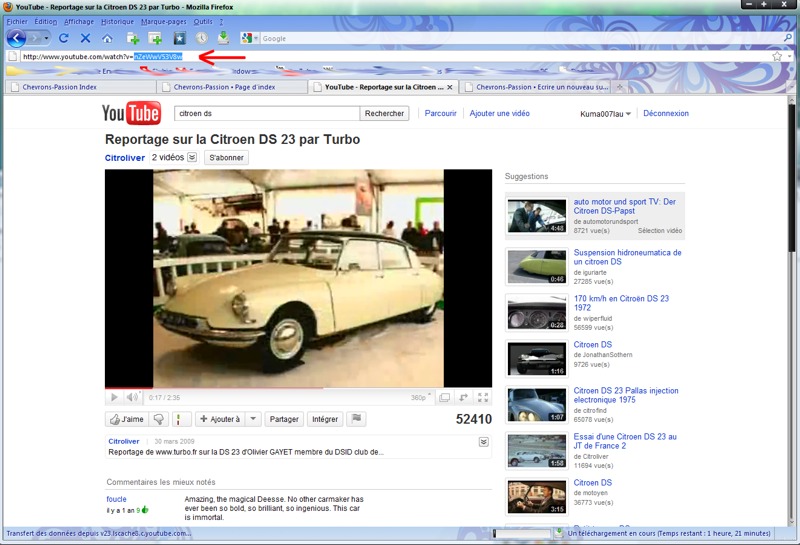Go back with the blue back arrow
Viewport: 800px width, 545px height.
(x=16, y=38)
